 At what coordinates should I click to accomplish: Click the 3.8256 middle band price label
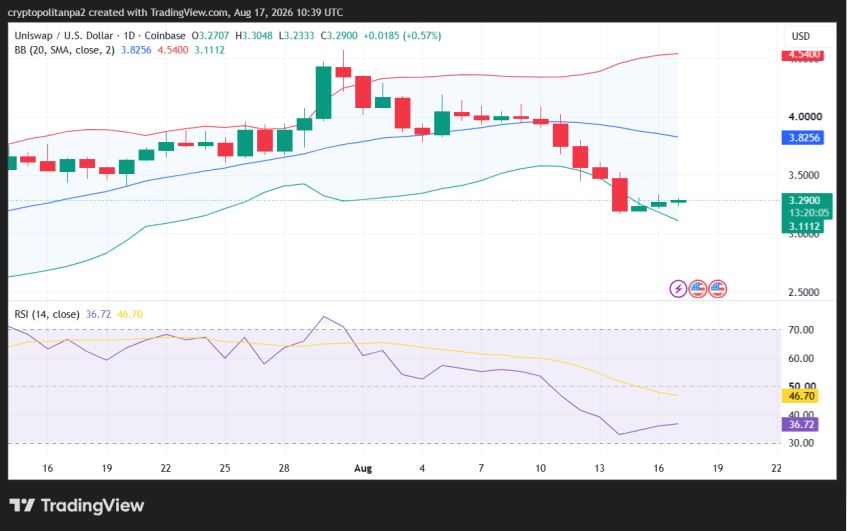(x=803, y=138)
